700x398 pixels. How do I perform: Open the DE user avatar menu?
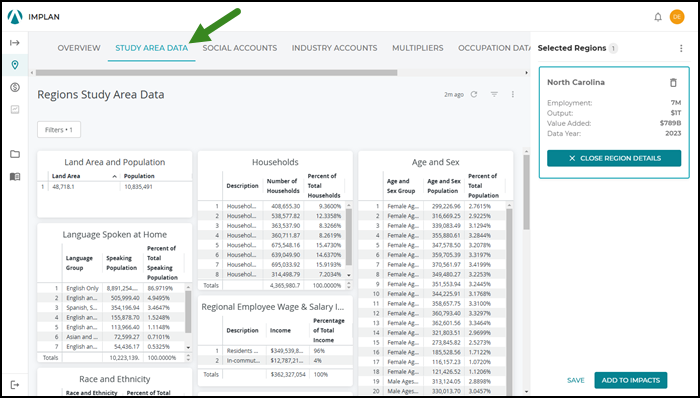(x=677, y=17)
